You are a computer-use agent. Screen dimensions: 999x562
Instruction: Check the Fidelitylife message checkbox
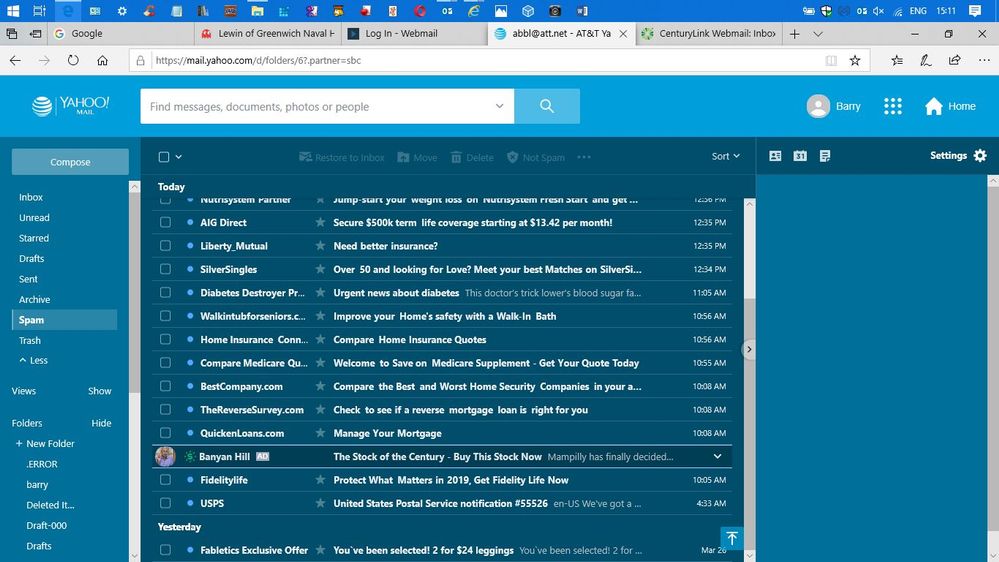click(x=165, y=480)
